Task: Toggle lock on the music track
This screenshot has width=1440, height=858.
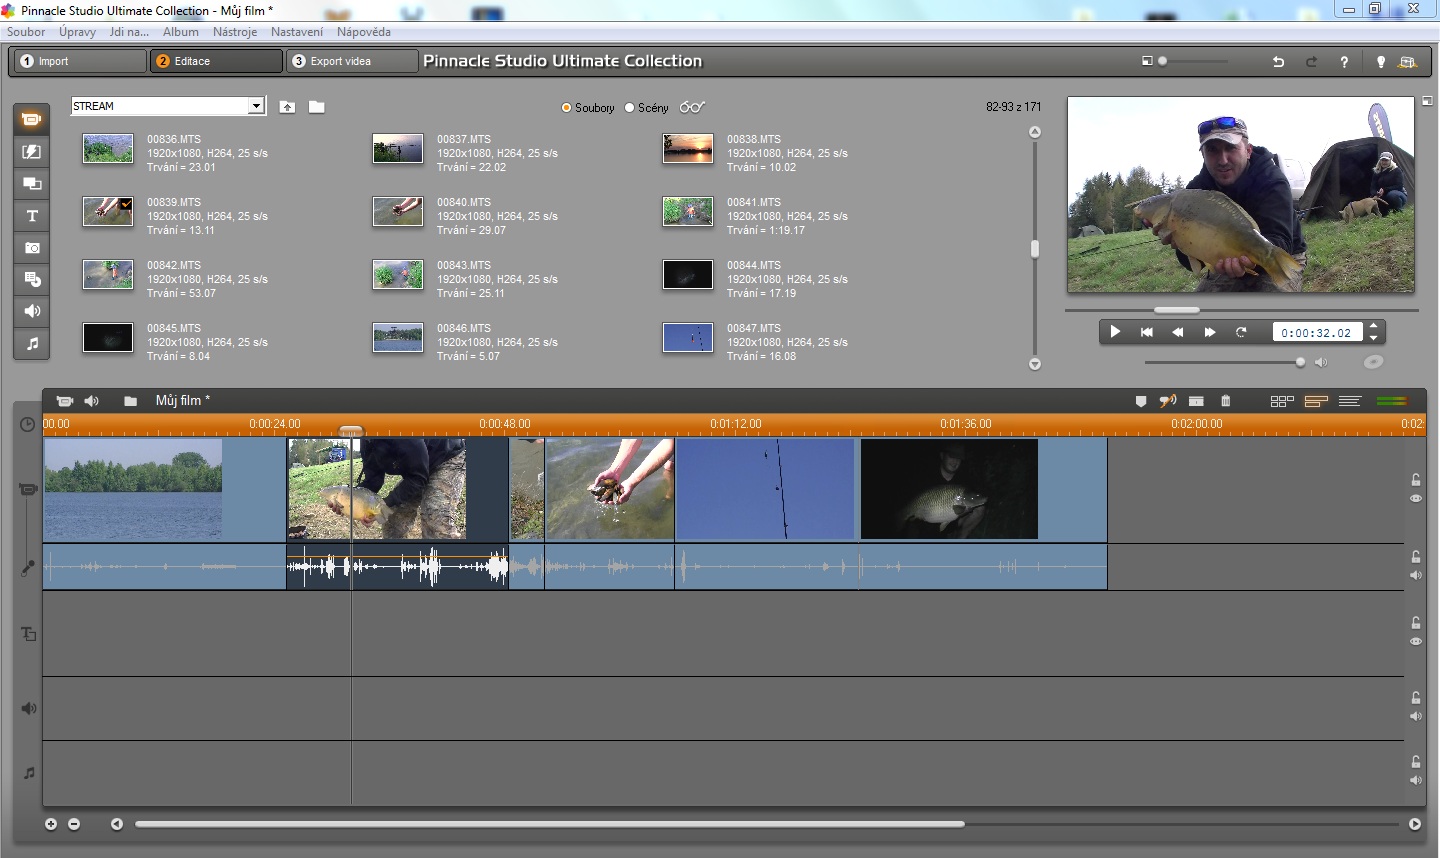Action: click(x=1415, y=762)
